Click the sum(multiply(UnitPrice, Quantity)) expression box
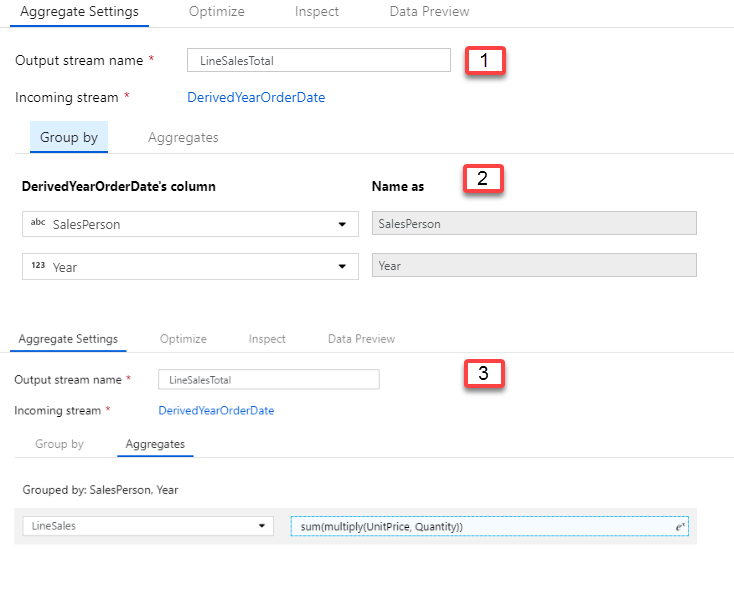This screenshot has width=734, height=613. [480, 527]
